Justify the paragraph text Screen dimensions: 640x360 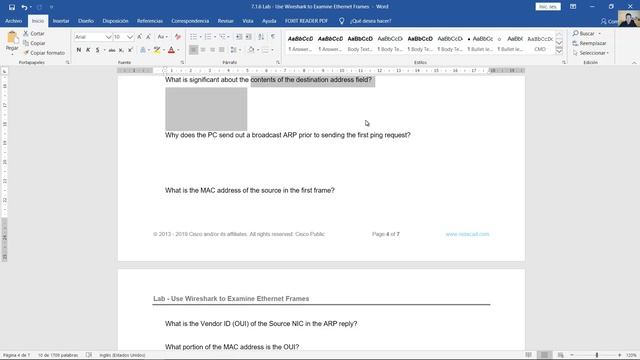pyautogui.click(x=222, y=50)
